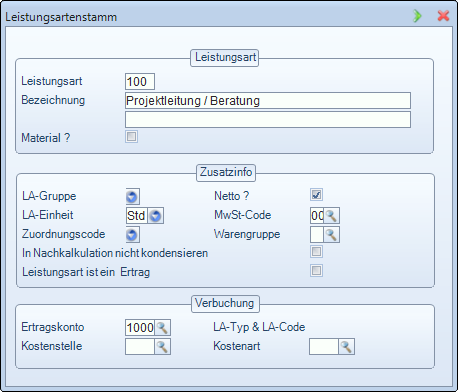Click Bezeichnung field with Projektleitung / Beratung

coord(268,101)
